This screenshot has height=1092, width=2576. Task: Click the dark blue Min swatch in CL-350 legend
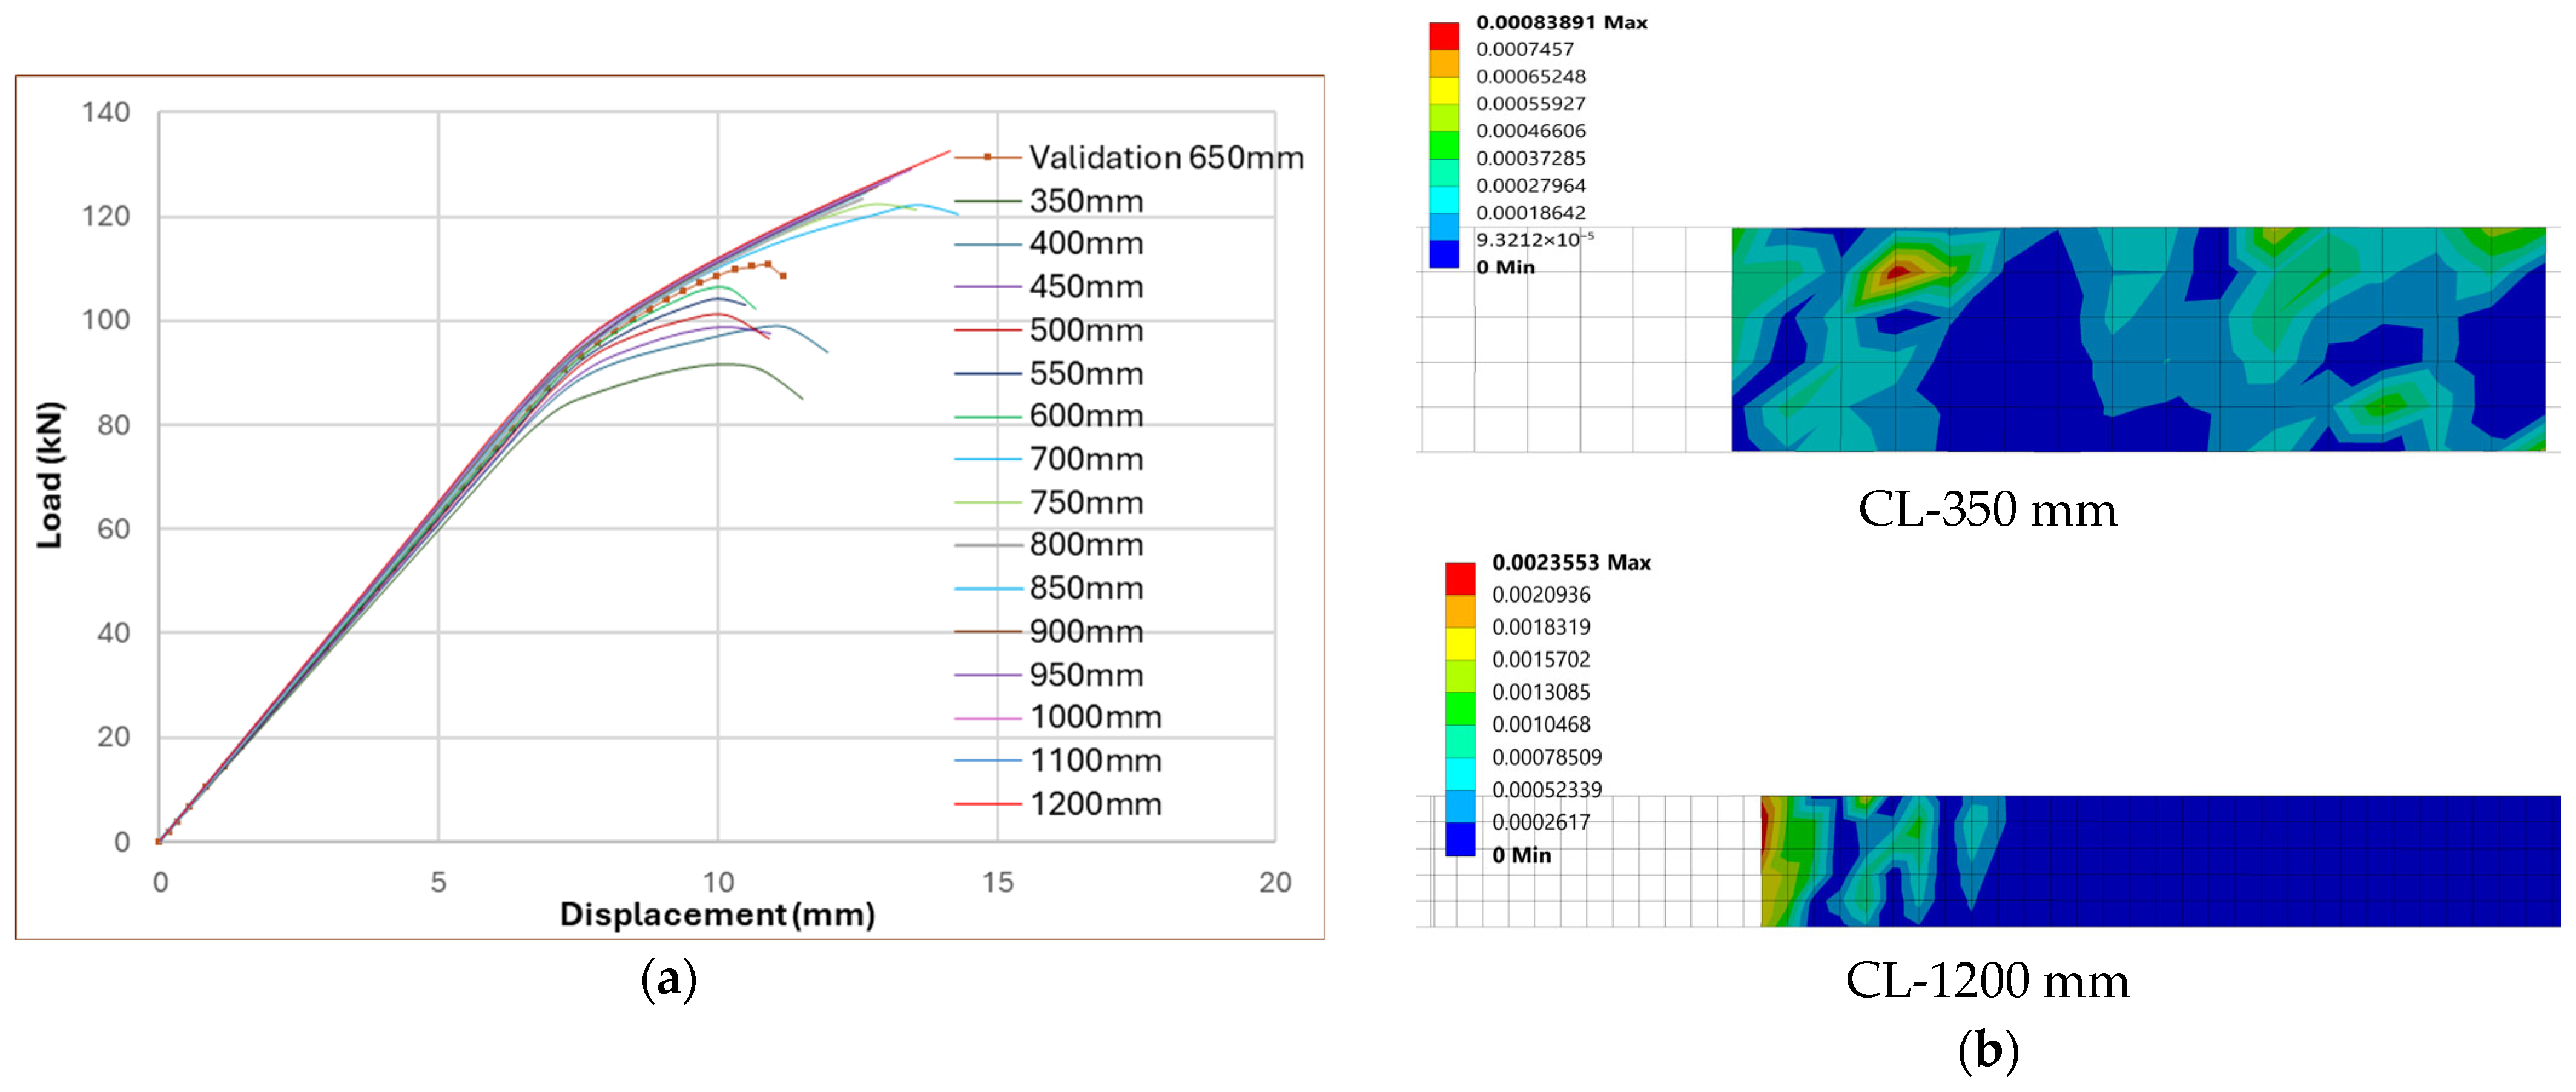(1443, 254)
